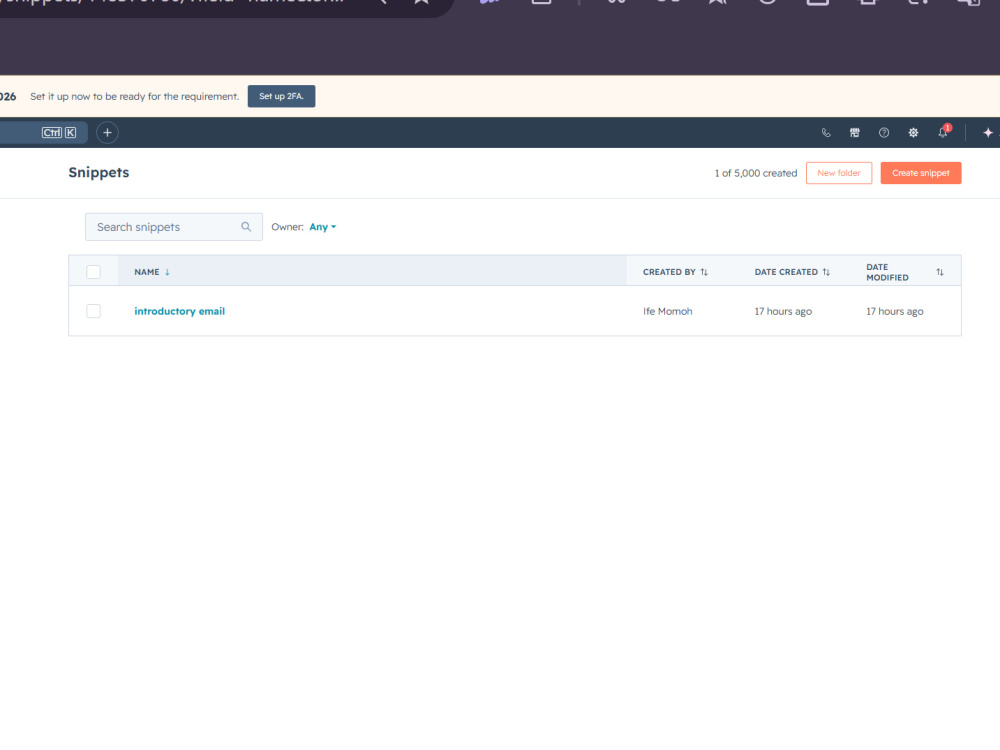Click the Set up 2FA button
The height and width of the screenshot is (750, 1000).
tap(281, 96)
